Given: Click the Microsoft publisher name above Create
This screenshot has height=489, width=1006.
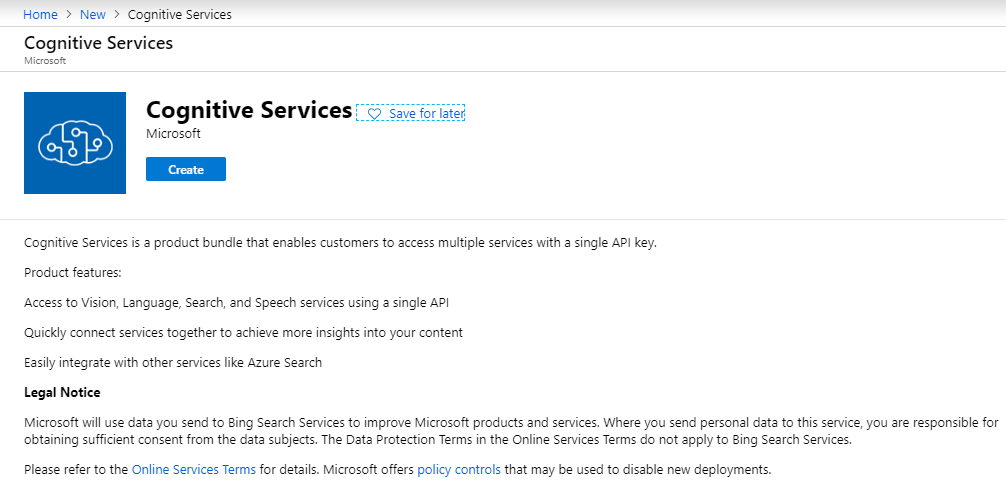Looking at the screenshot, I should (x=173, y=134).
